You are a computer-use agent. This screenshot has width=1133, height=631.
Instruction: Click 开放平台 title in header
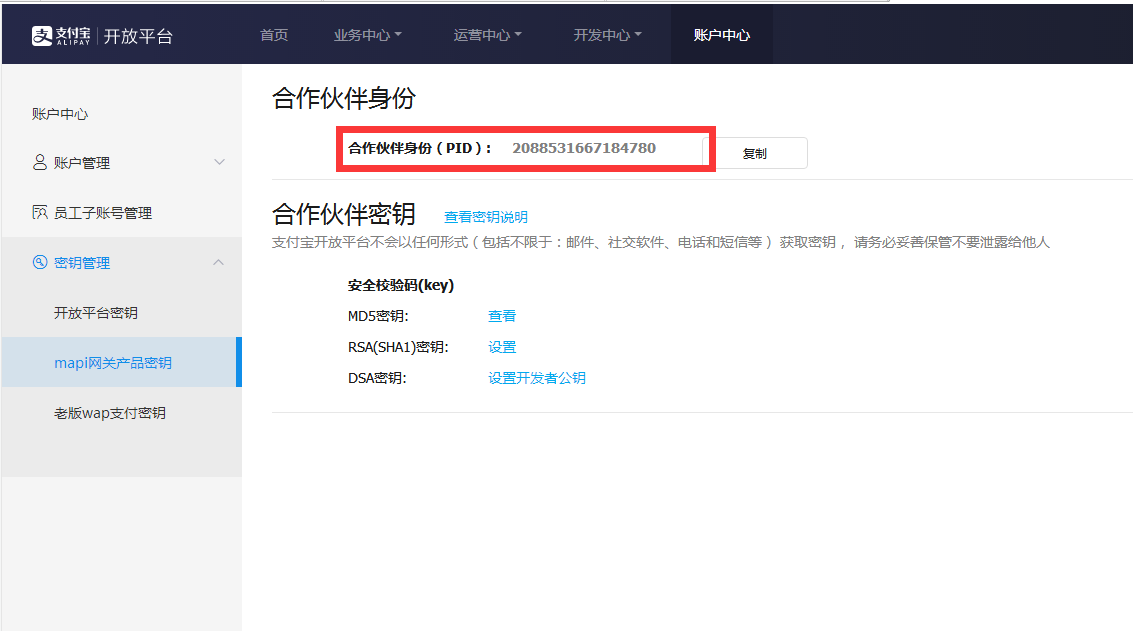tap(138, 36)
